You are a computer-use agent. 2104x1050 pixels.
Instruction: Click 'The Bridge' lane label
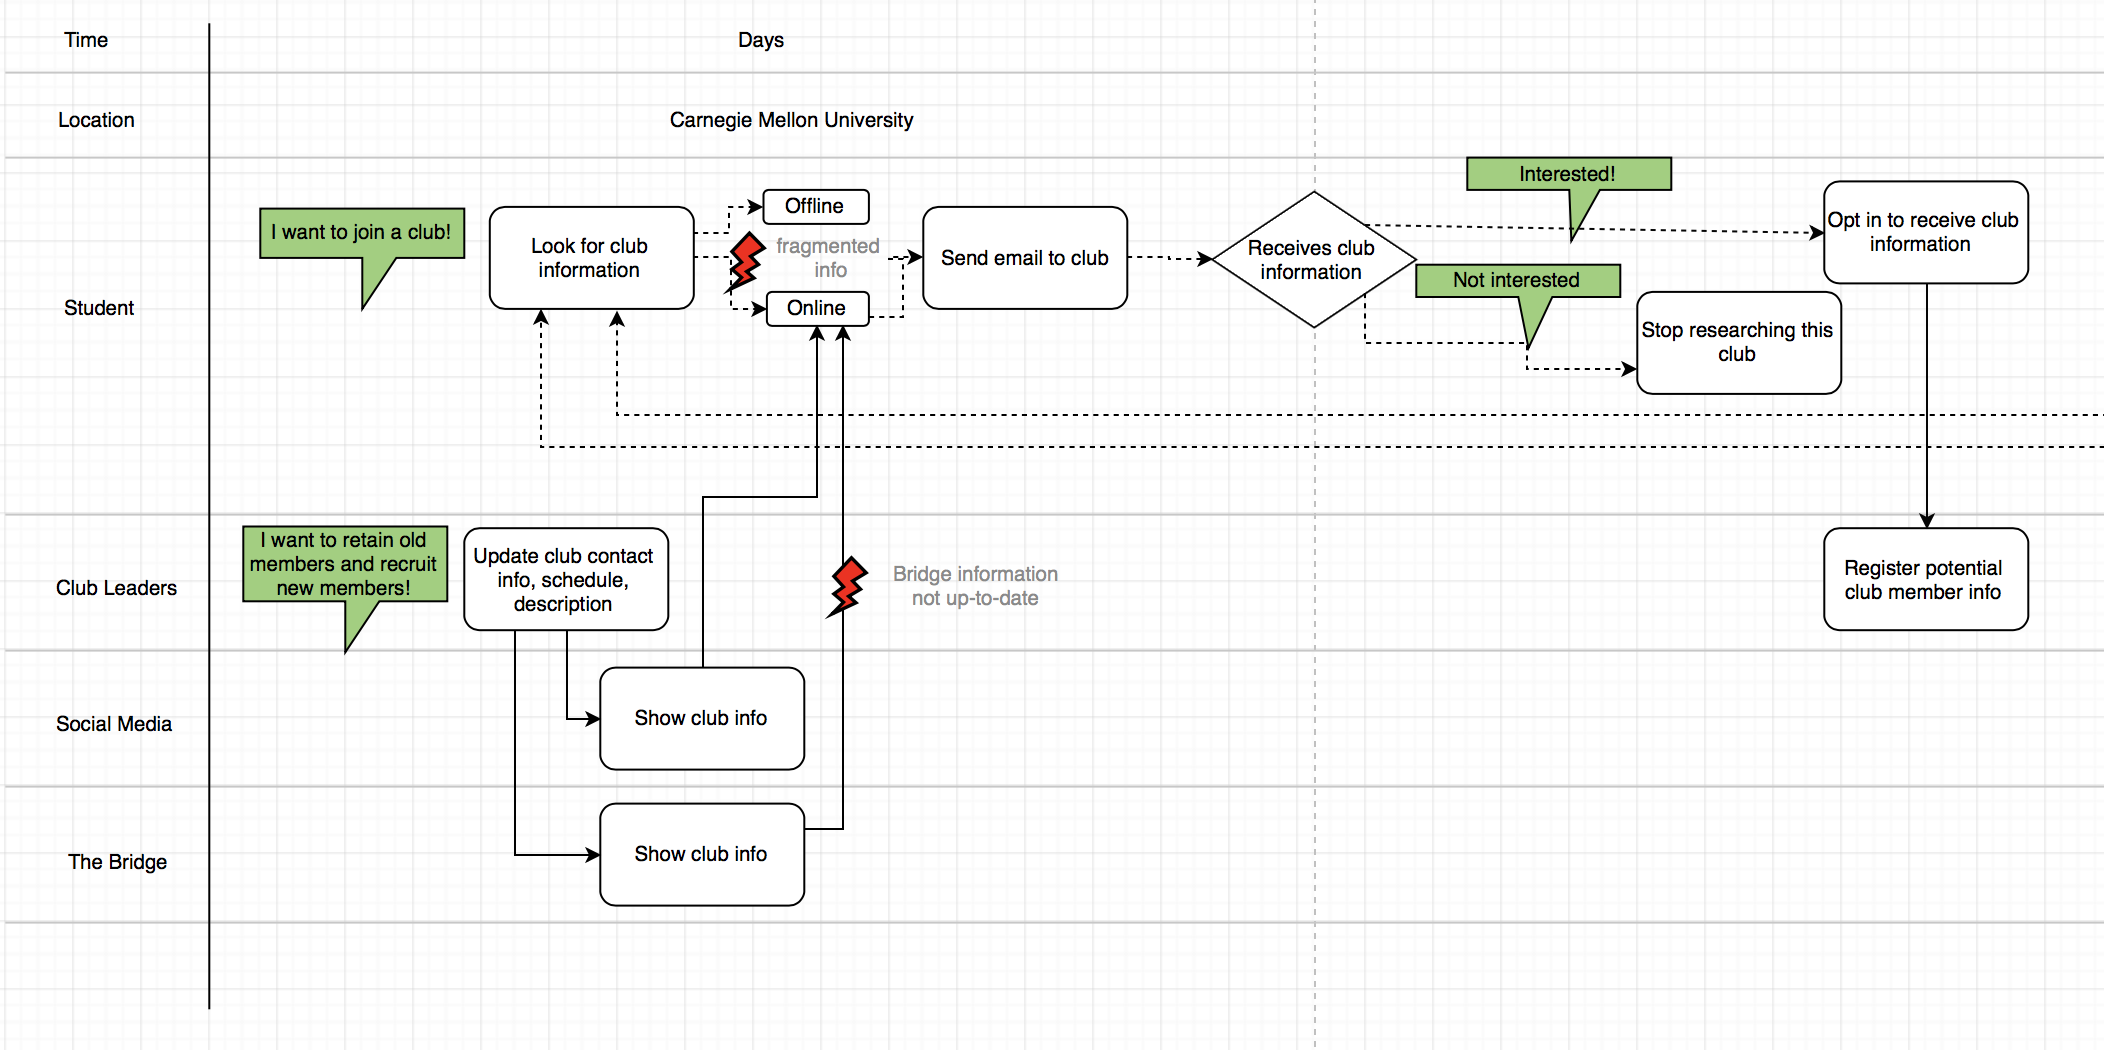(x=117, y=862)
